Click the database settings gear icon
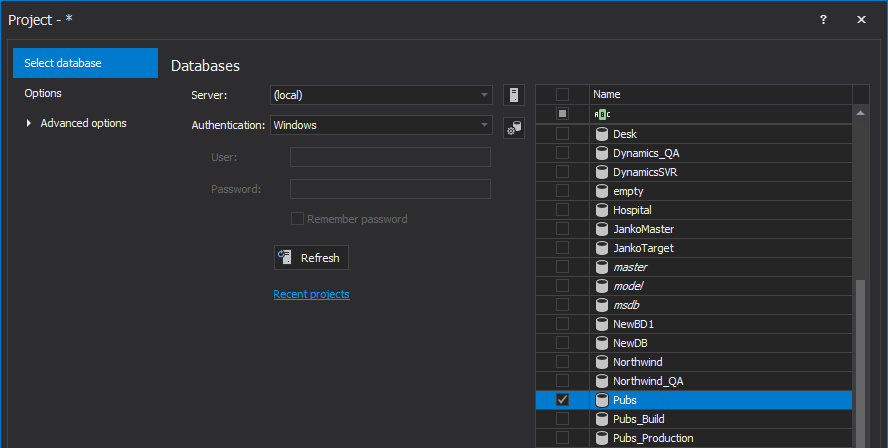Viewport: 888px width, 448px height. pos(514,127)
